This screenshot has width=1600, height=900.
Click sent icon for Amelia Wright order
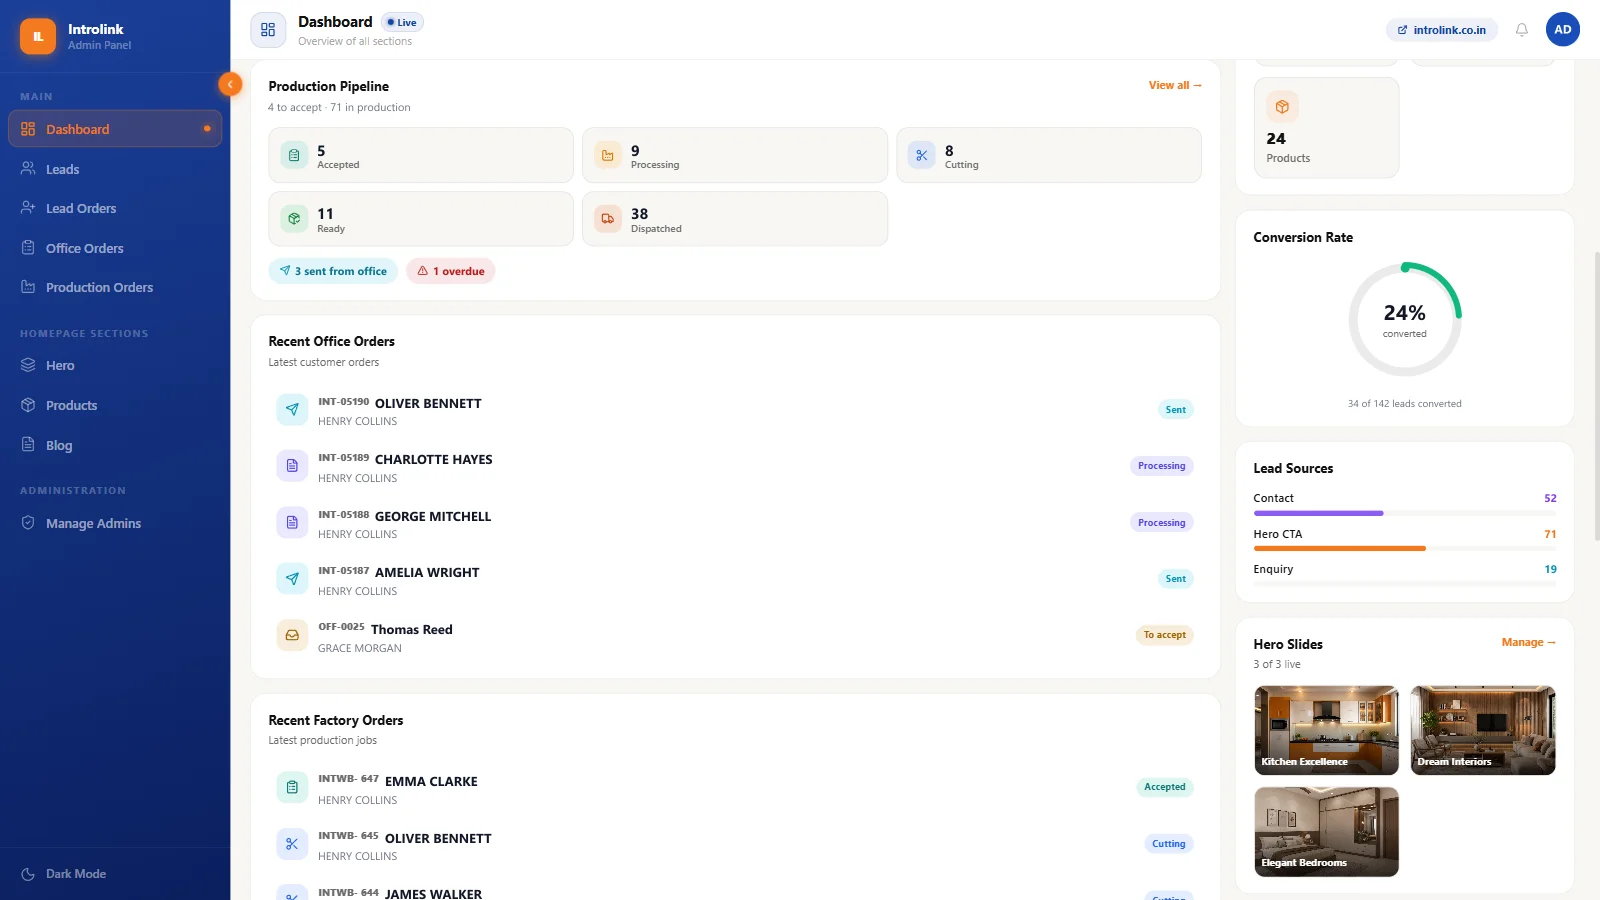coord(292,578)
